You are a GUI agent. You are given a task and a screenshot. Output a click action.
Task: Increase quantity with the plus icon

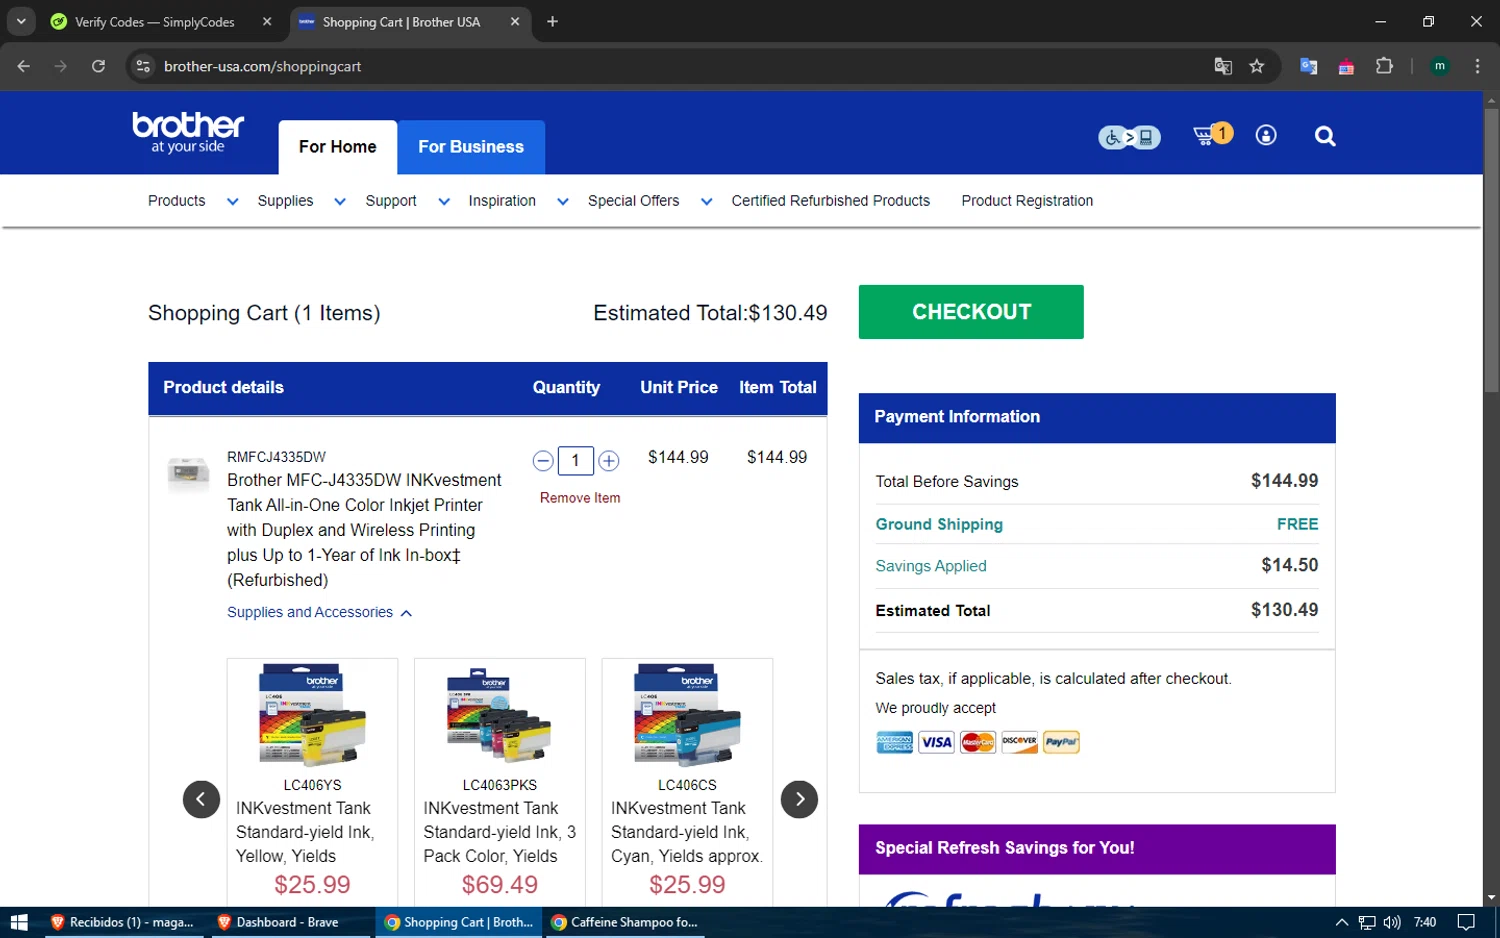(609, 461)
